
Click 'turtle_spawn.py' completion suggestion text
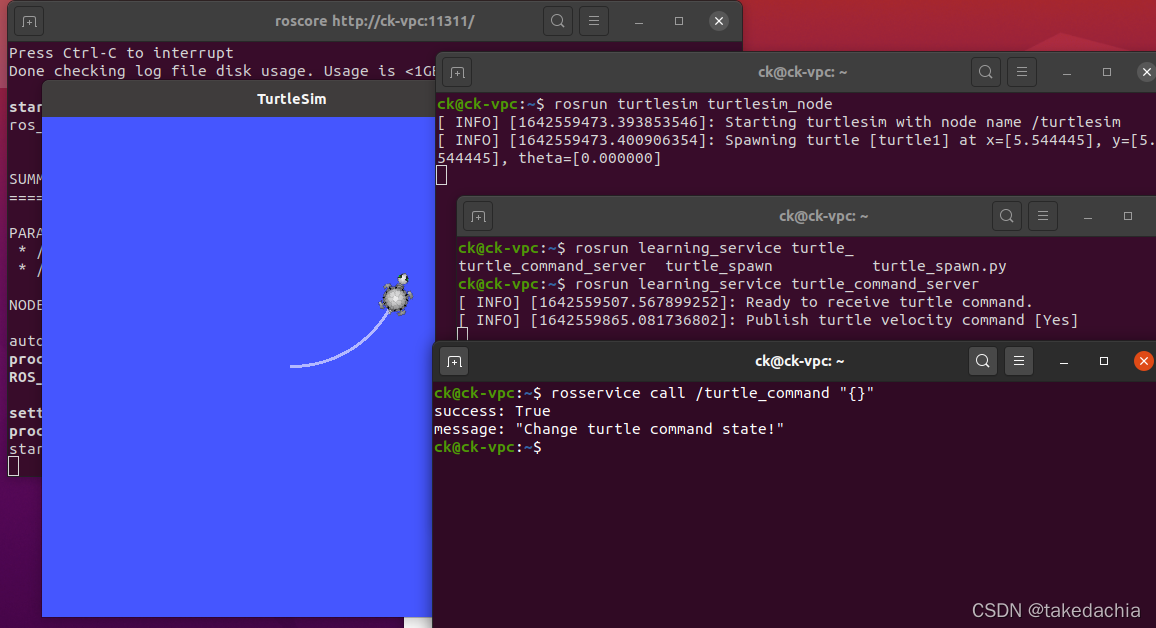[x=939, y=266]
